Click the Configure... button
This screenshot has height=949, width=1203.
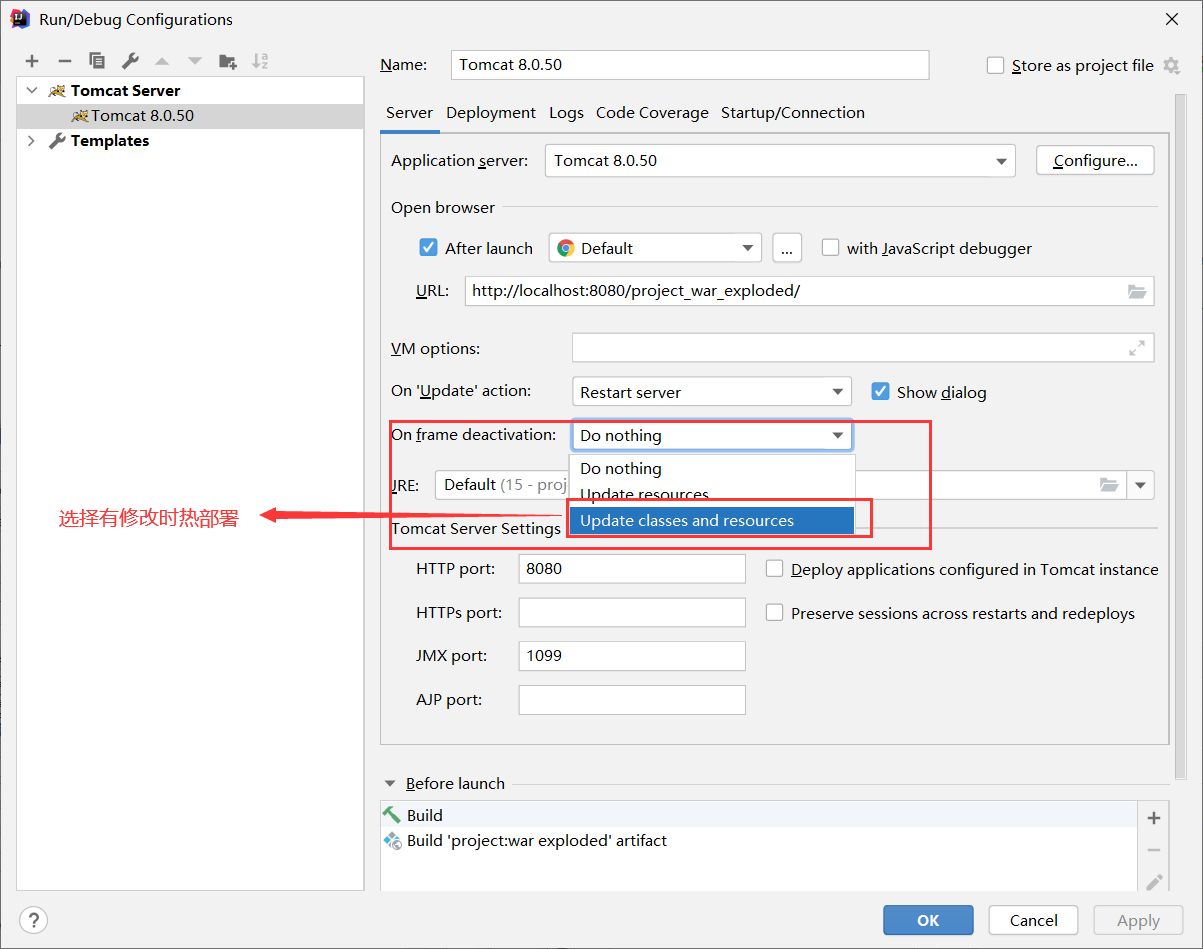pyautogui.click(x=1095, y=160)
